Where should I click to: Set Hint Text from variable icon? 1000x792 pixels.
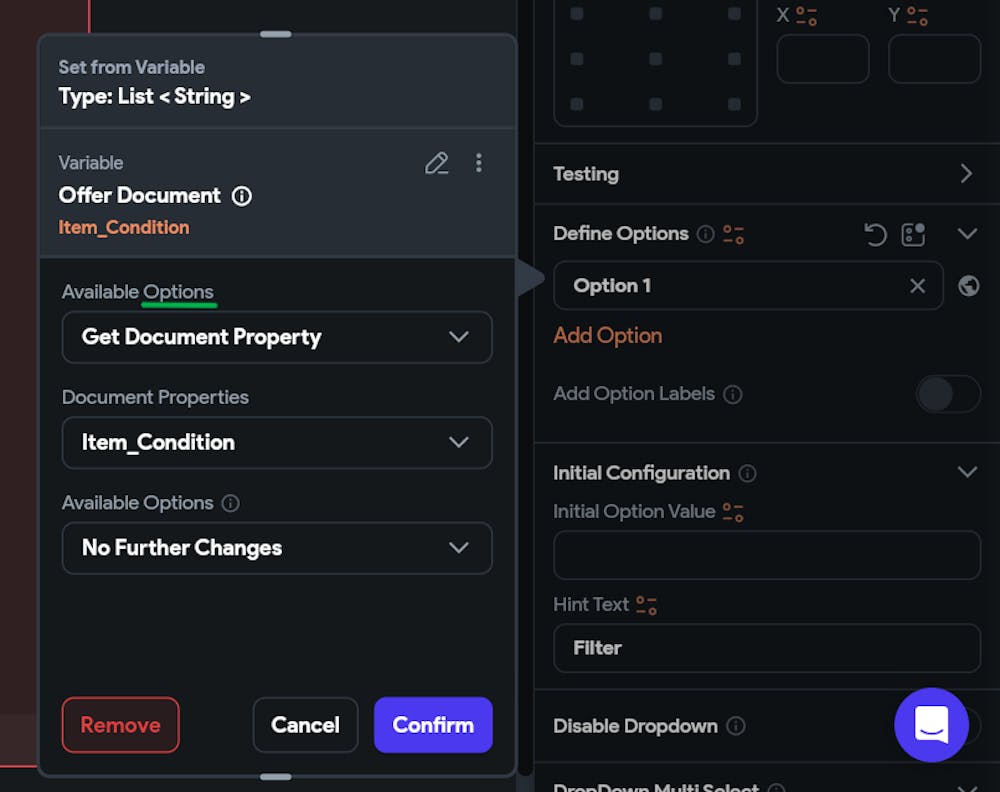pyautogui.click(x=646, y=605)
